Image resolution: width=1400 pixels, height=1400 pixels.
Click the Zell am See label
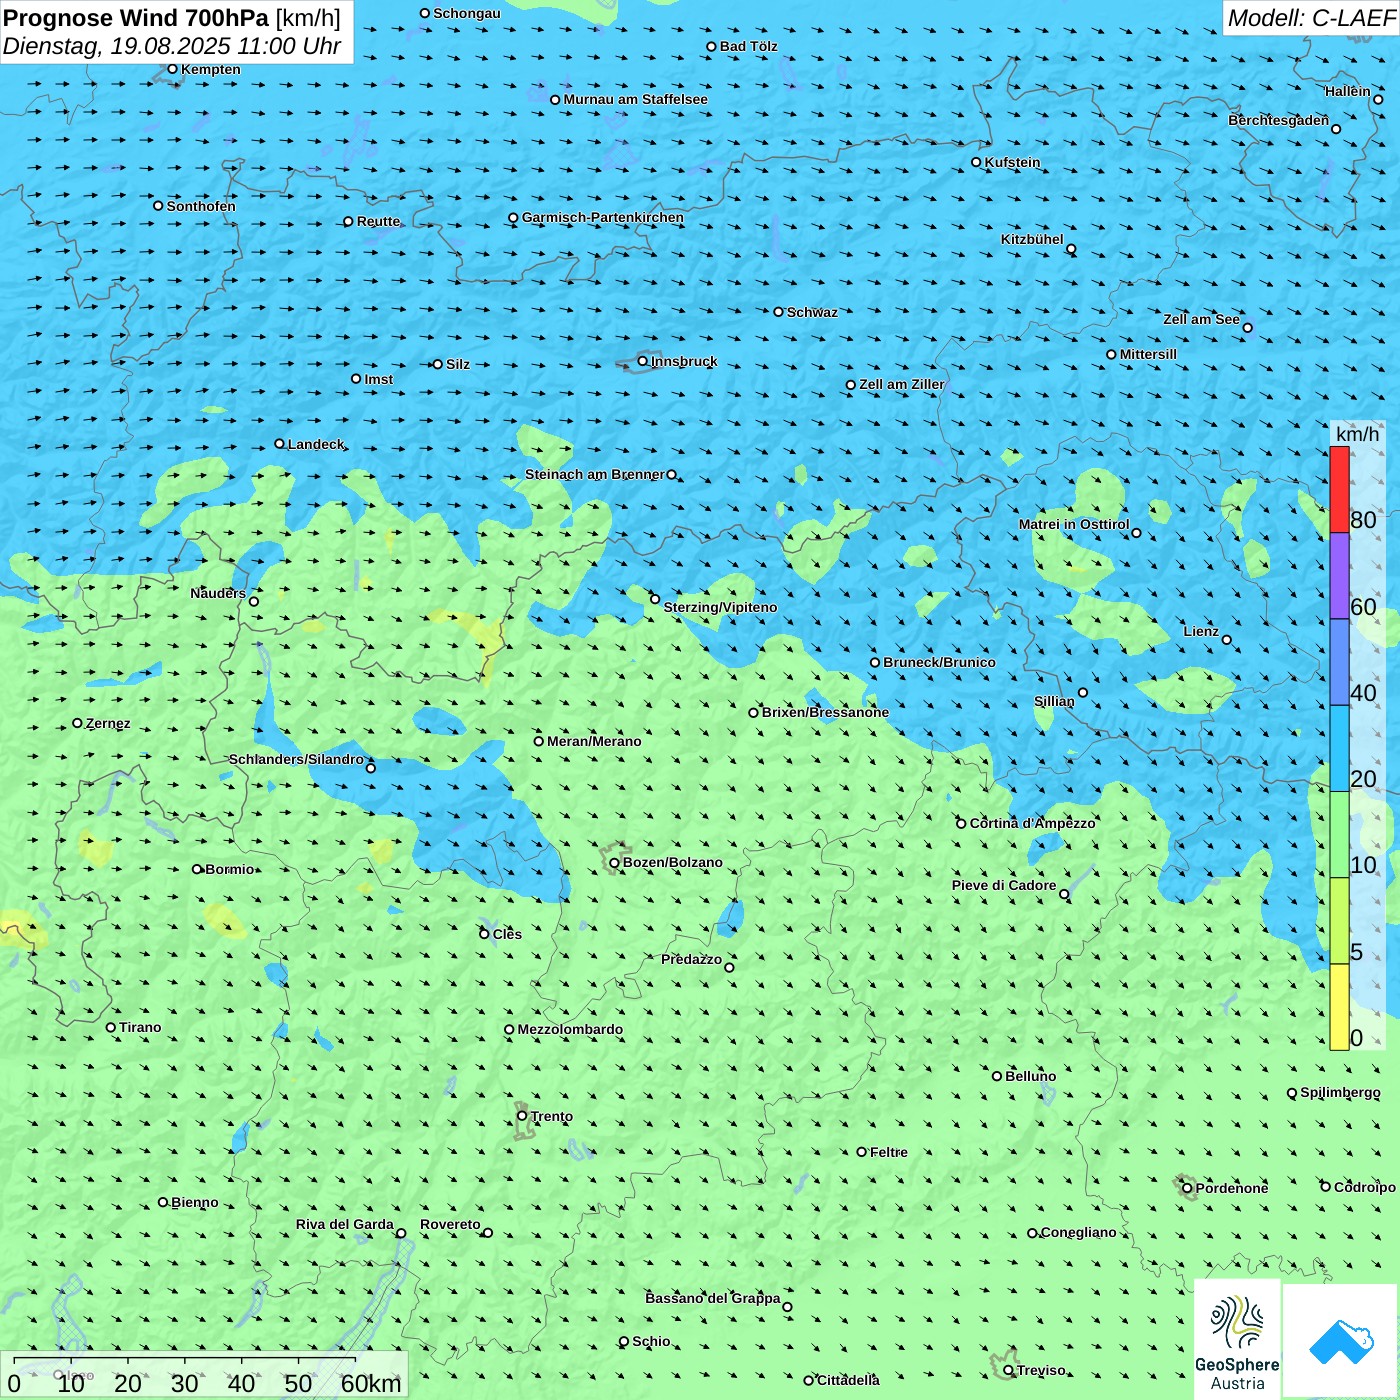click(1201, 319)
